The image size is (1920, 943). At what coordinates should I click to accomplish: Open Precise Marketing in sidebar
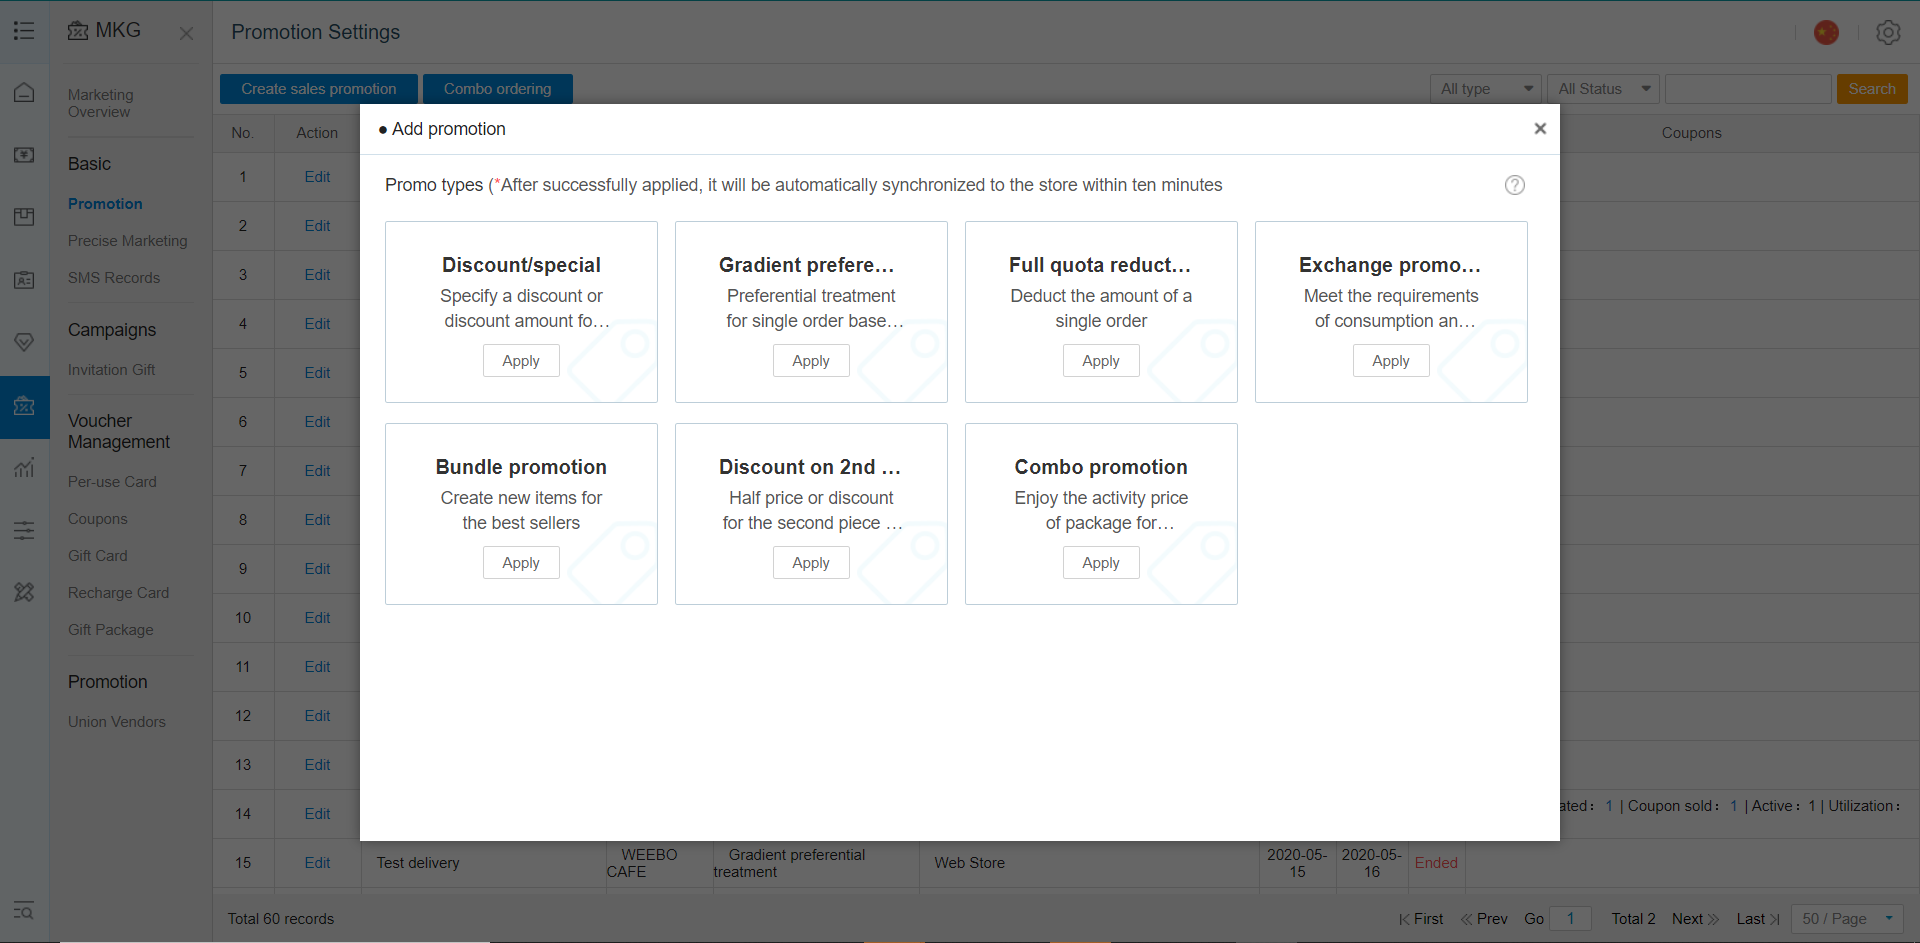click(x=128, y=241)
